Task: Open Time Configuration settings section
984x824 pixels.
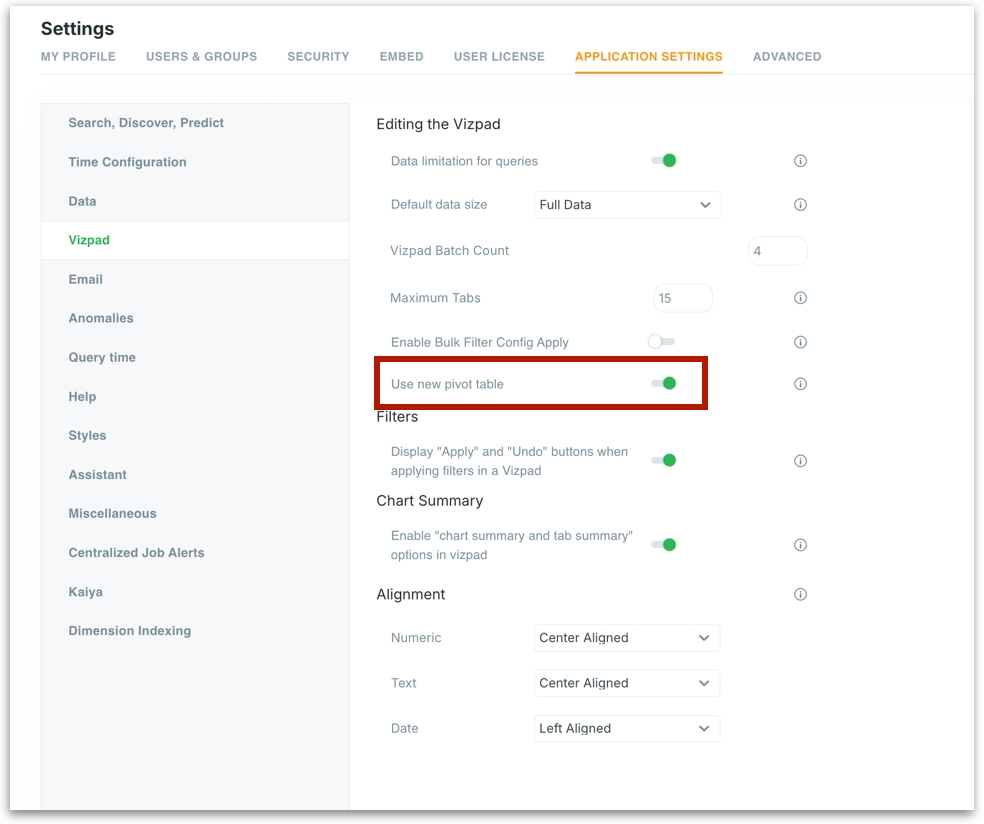Action: pyautogui.click(x=127, y=162)
